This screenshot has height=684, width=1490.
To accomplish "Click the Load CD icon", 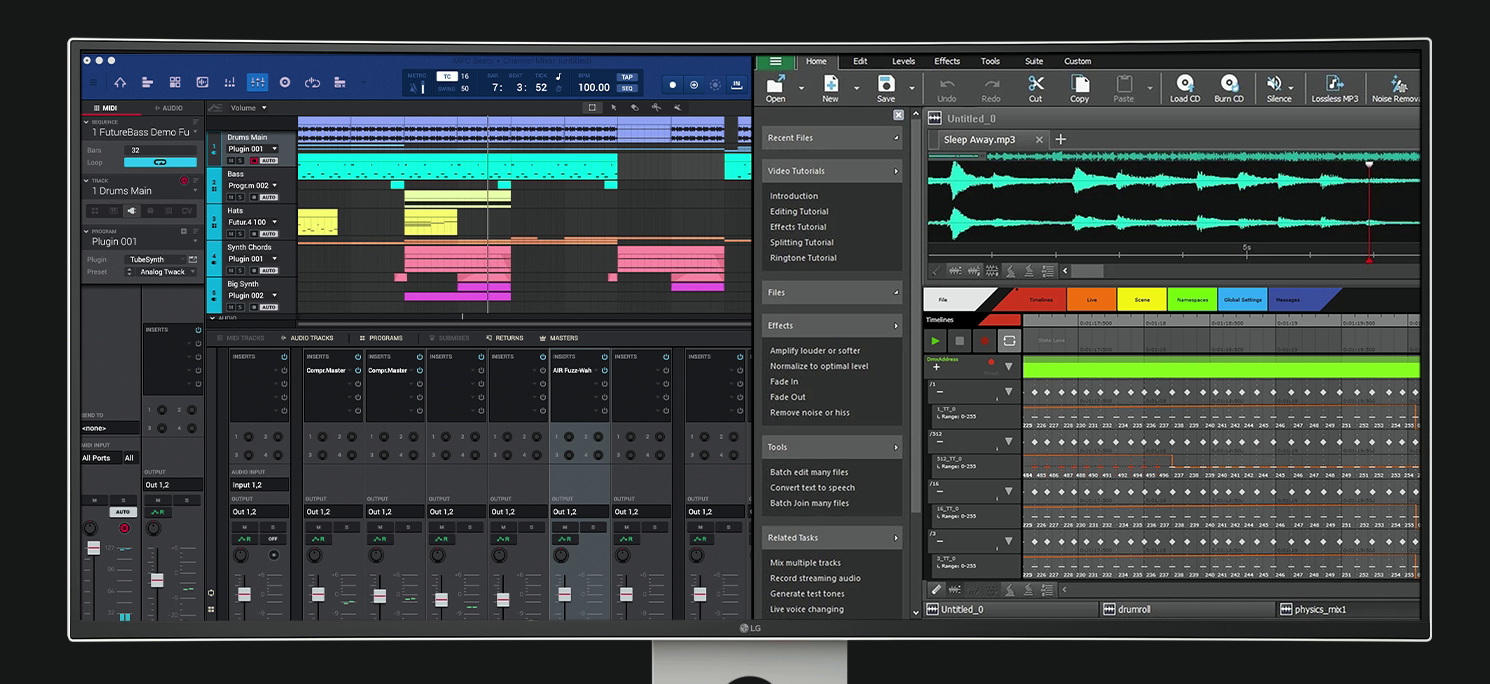I will (x=1185, y=84).
